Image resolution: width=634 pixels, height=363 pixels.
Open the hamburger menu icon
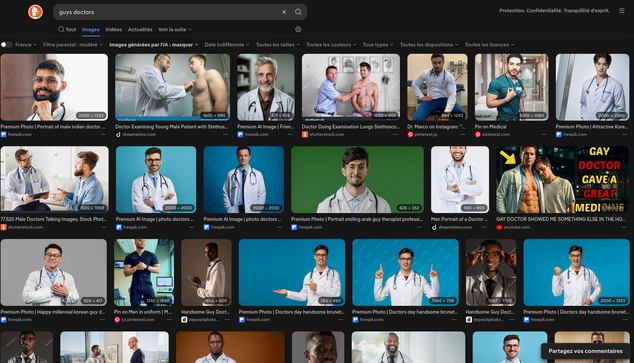(622, 11)
